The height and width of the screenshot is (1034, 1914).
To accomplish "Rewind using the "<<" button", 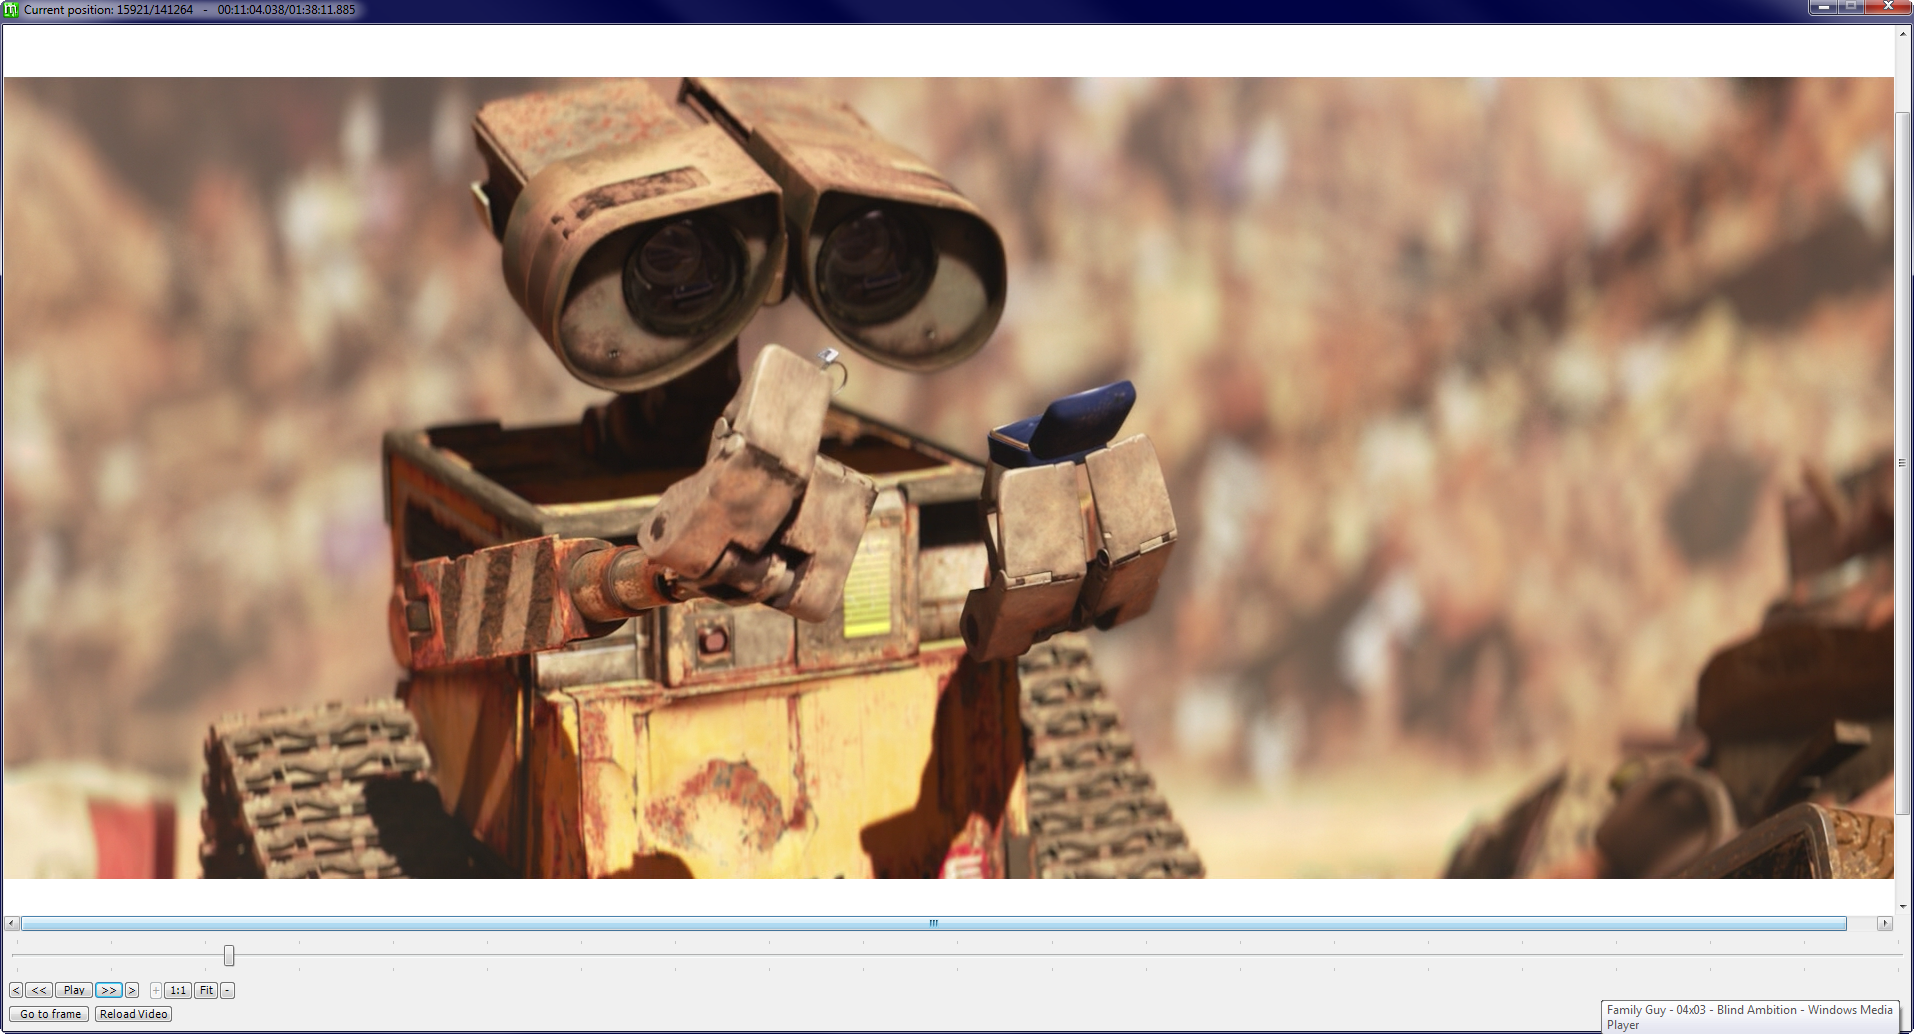I will (39, 990).
